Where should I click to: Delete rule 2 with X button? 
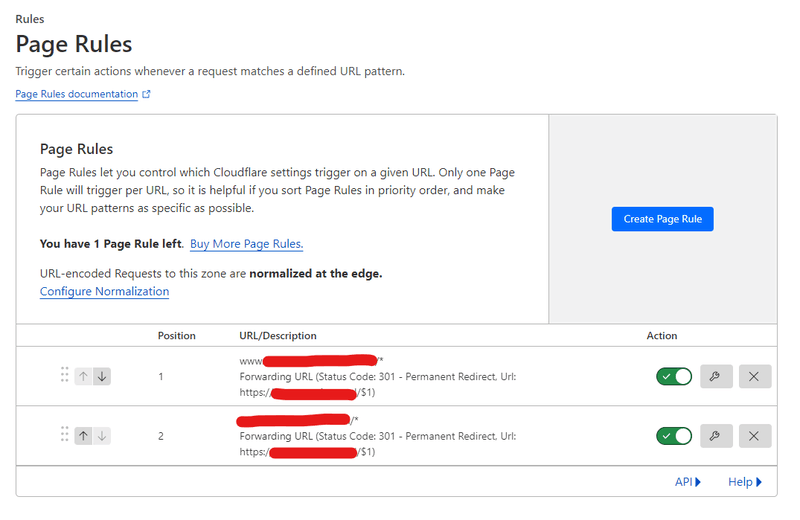[754, 435]
